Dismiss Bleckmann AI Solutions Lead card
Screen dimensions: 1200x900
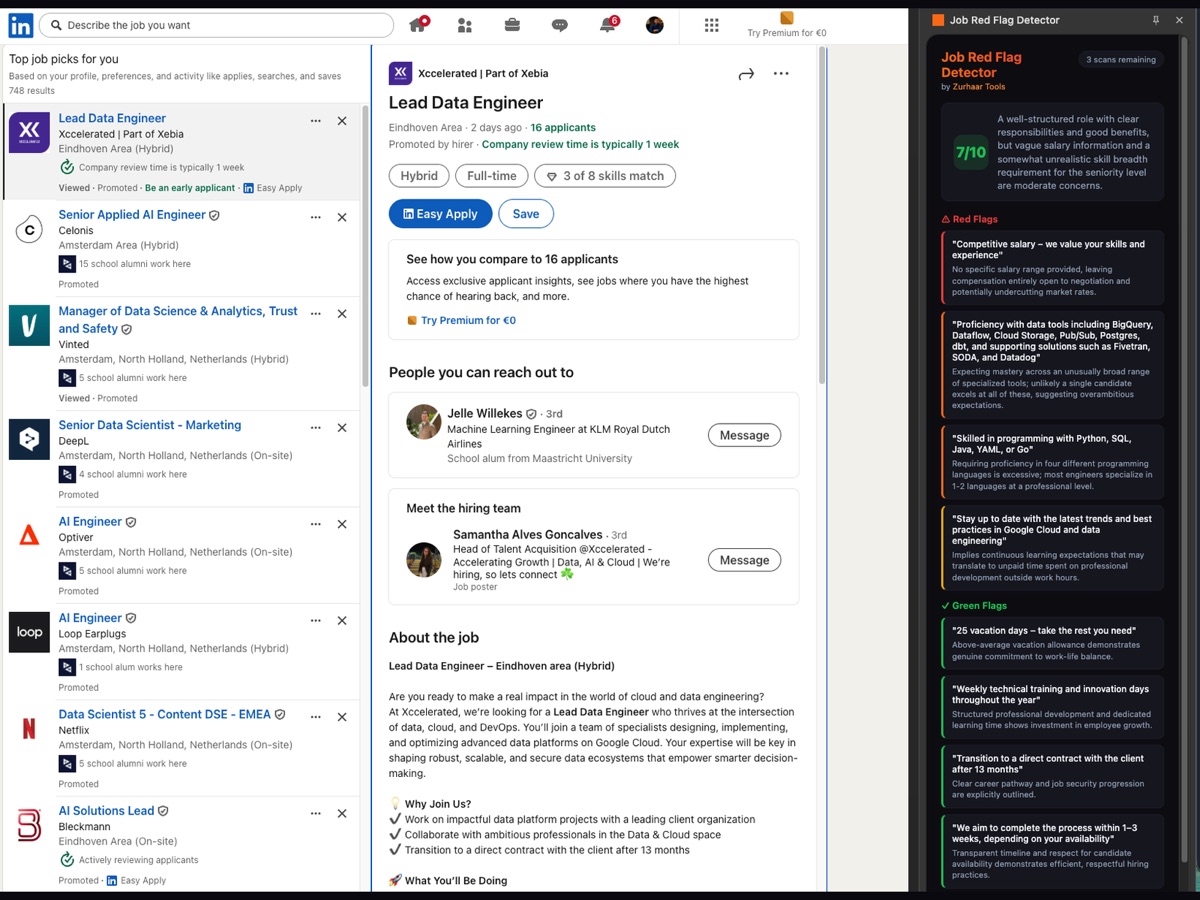click(x=342, y=814)
